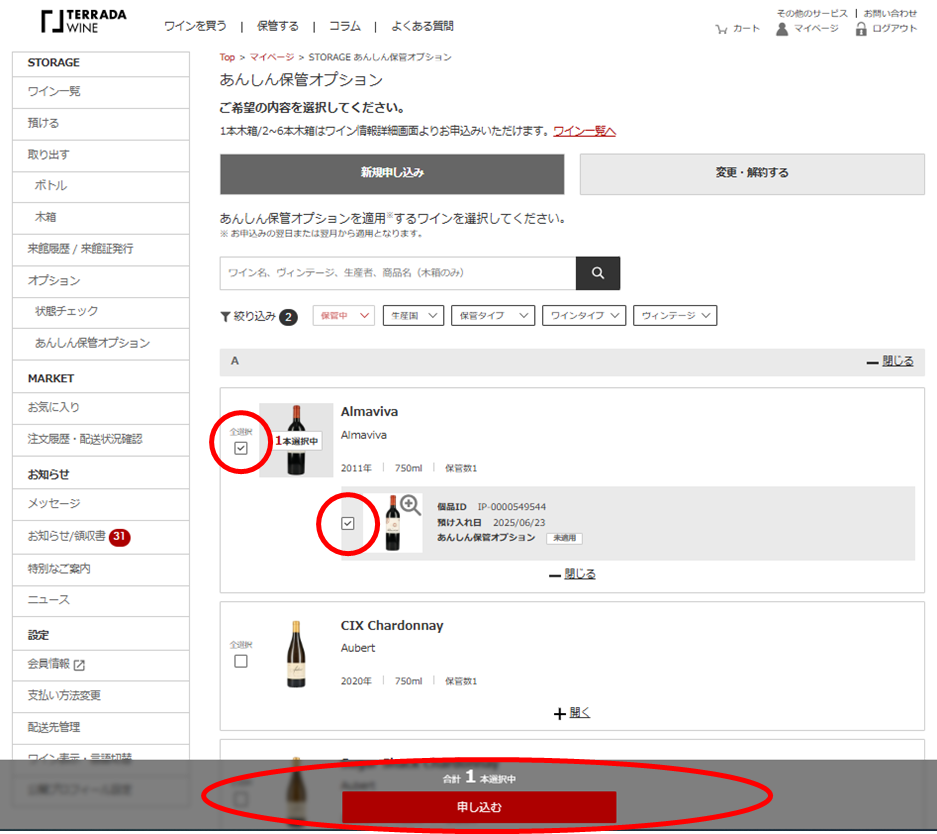This screenshot has height=834, width=937.
Task: Click the 未適用 status tag
Action: [564, 538]
